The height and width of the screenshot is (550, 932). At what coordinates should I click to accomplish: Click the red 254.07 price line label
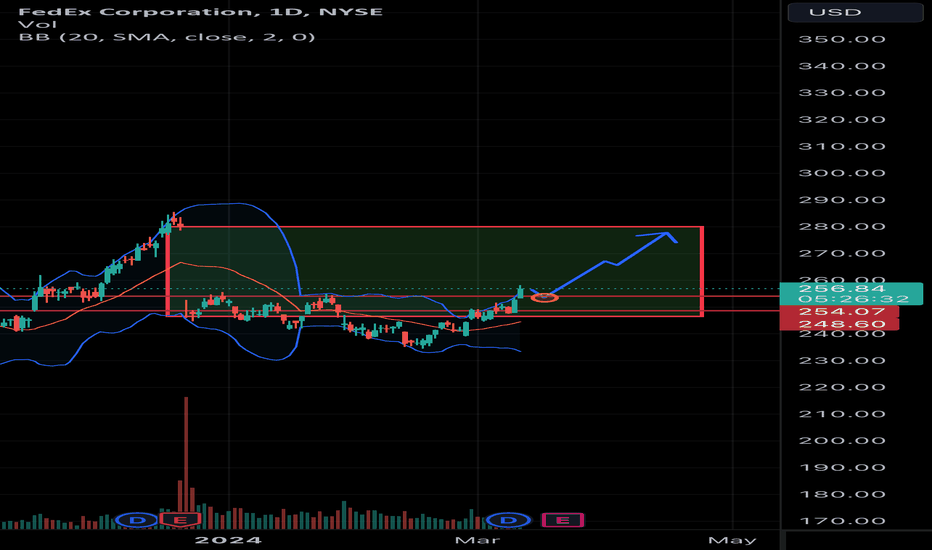click(x=839, y=312)
